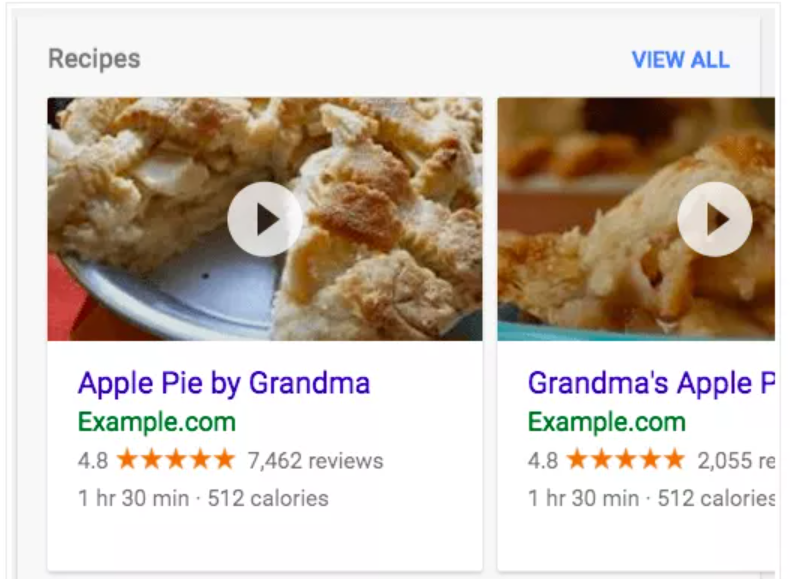Click 1 hr 30 min on the second recipe card
The height and width of the screenshot is (579, 790).
click(x=585, y=497)
